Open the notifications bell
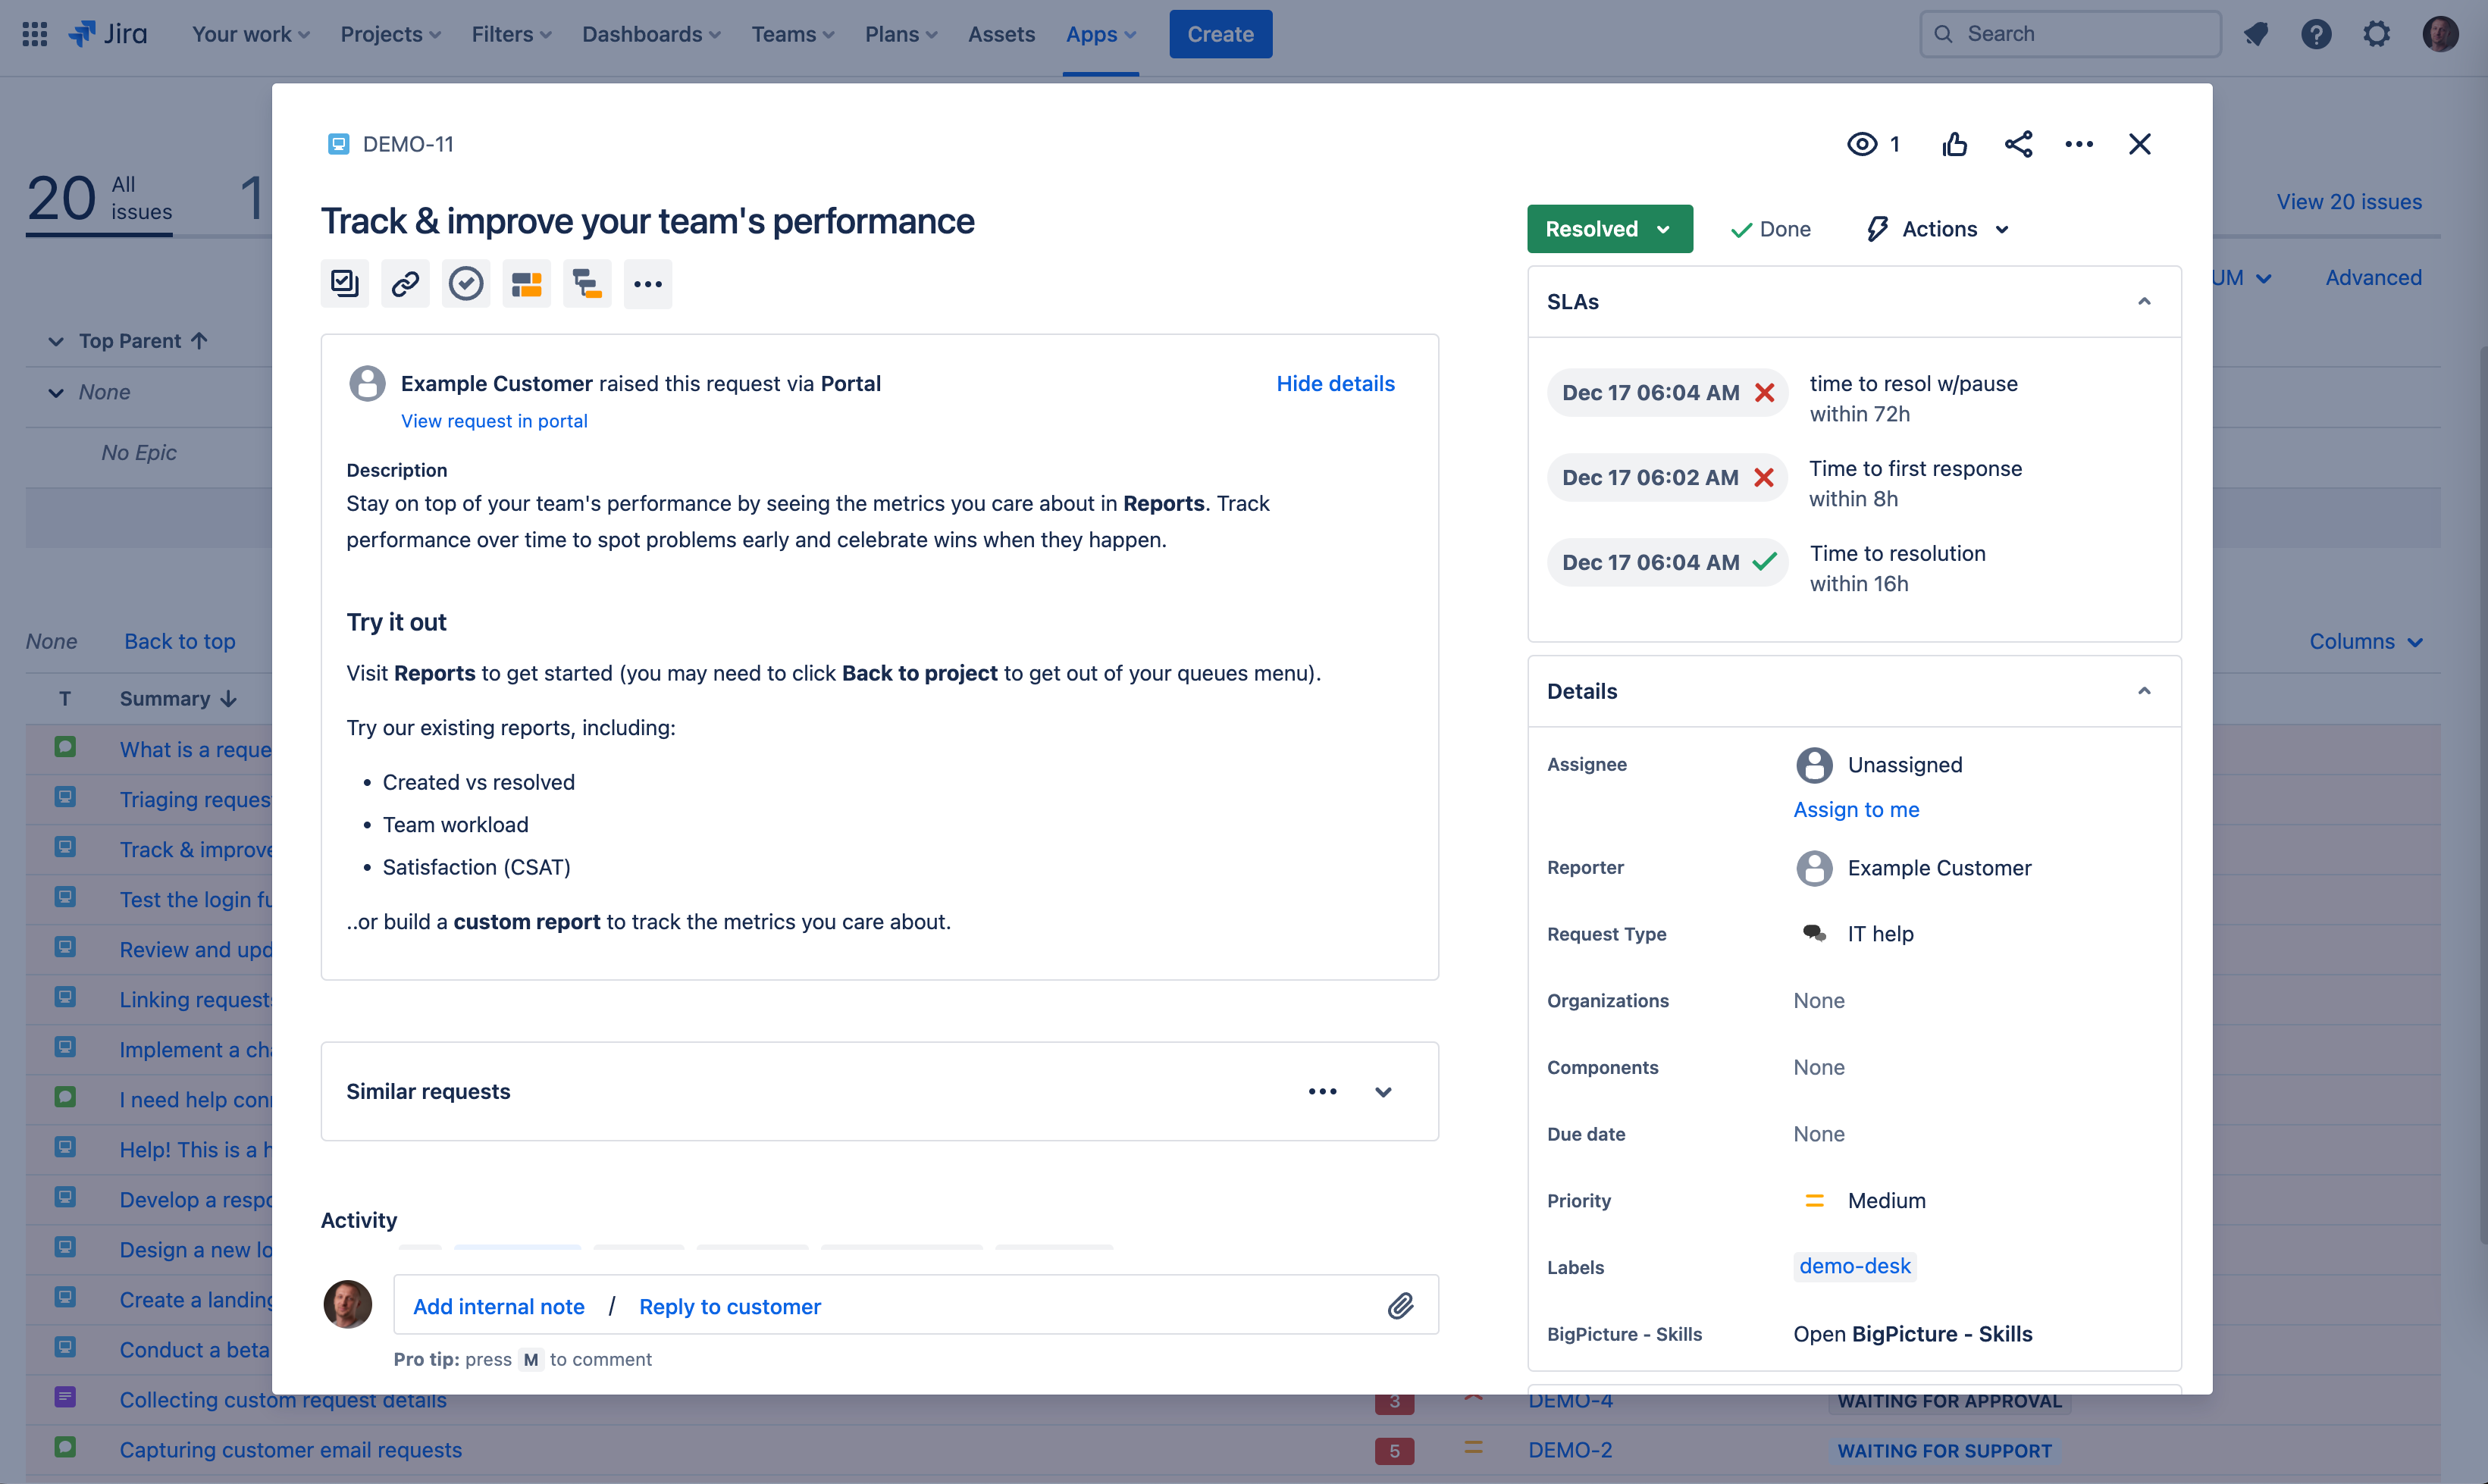 point(2255,34)
